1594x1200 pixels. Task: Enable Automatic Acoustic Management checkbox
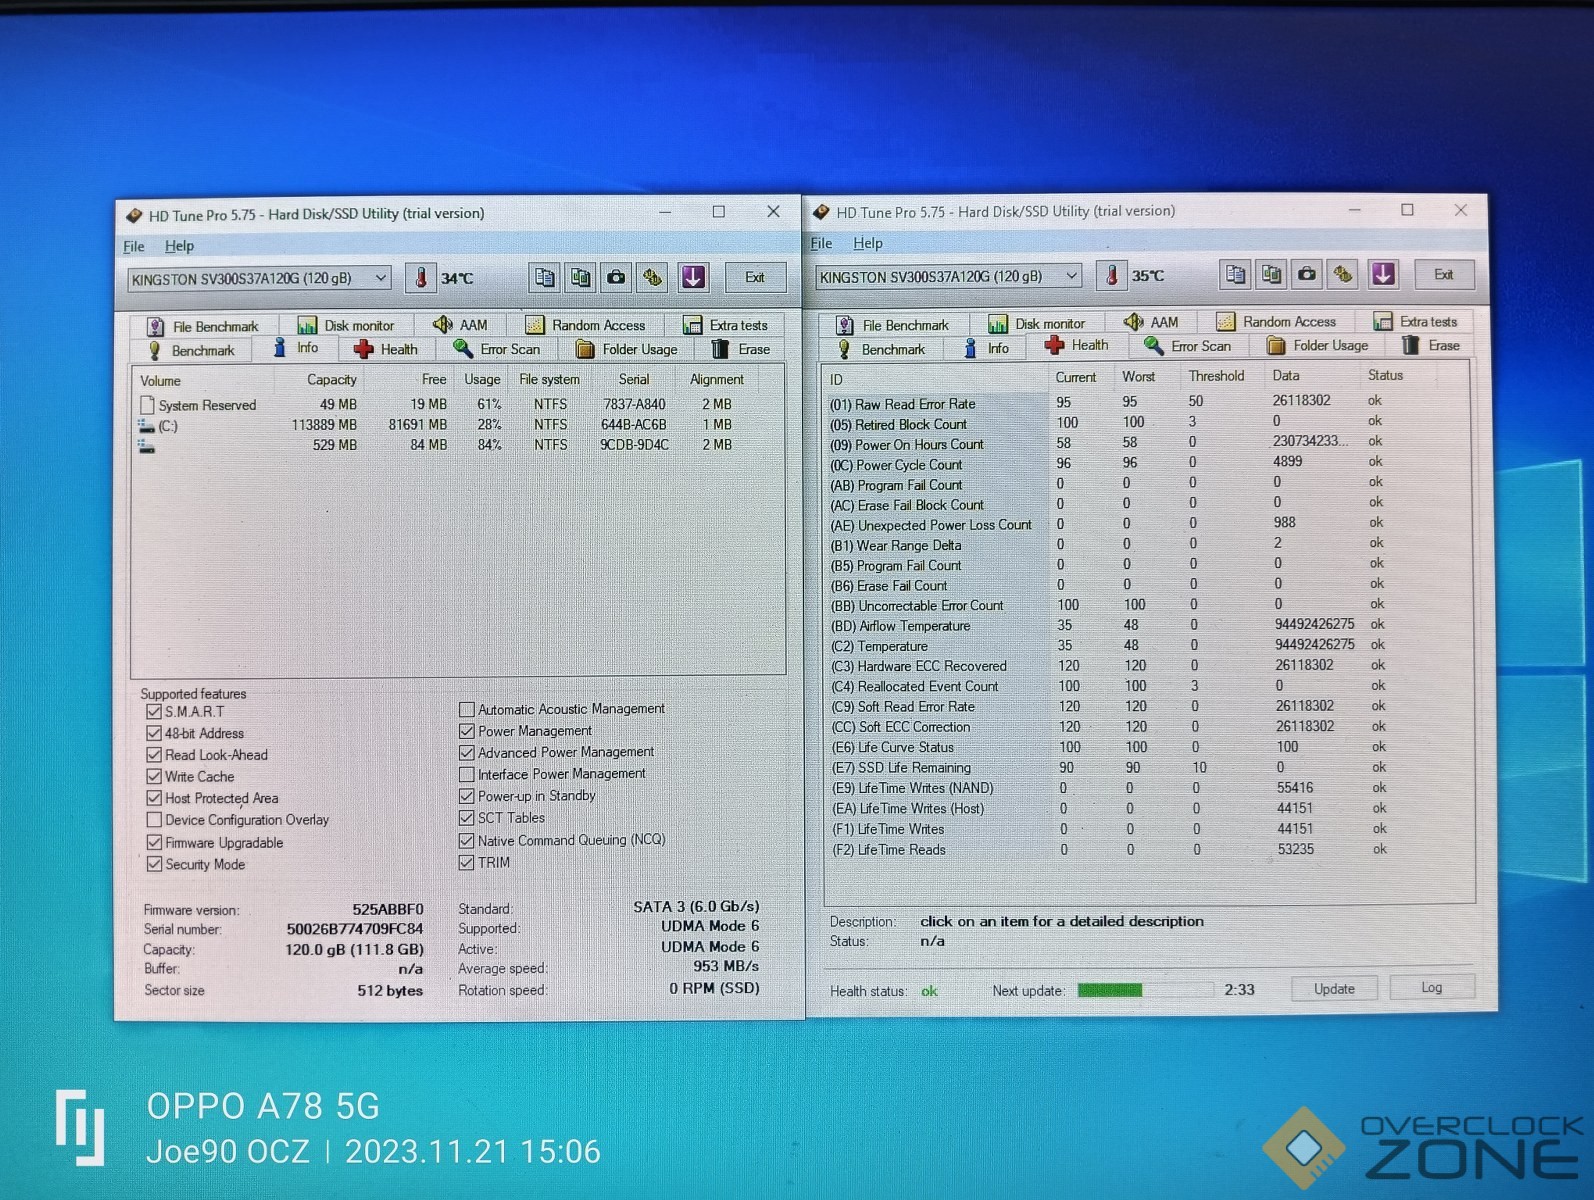466,709
